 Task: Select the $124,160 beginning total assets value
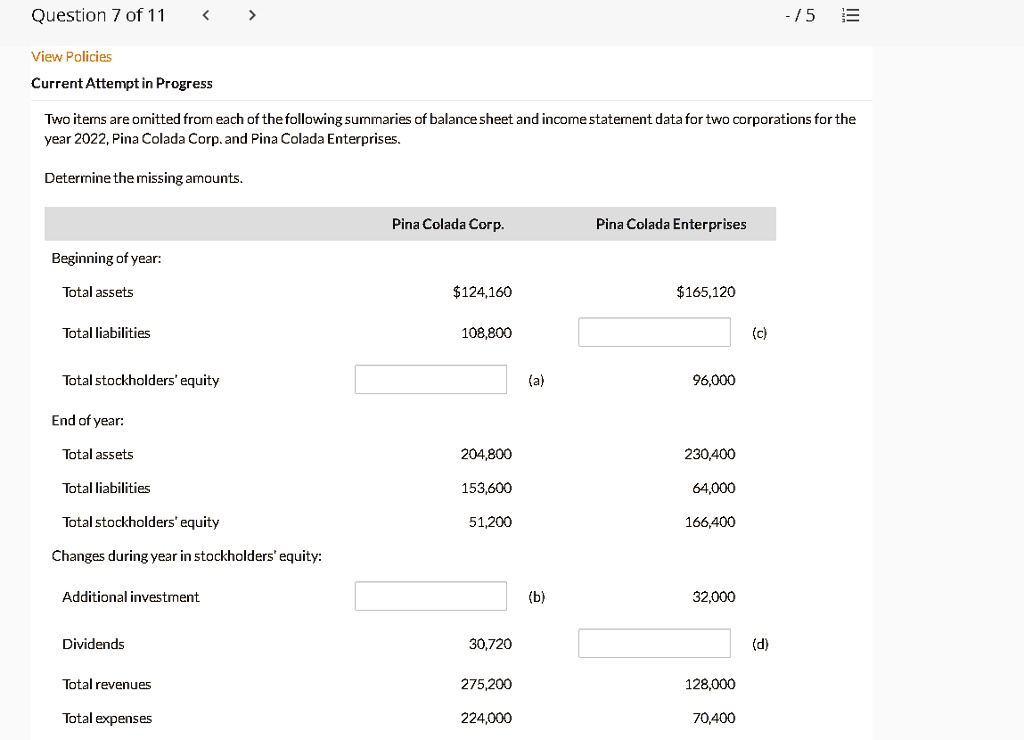pyautogui.click(x=482, y=292)
